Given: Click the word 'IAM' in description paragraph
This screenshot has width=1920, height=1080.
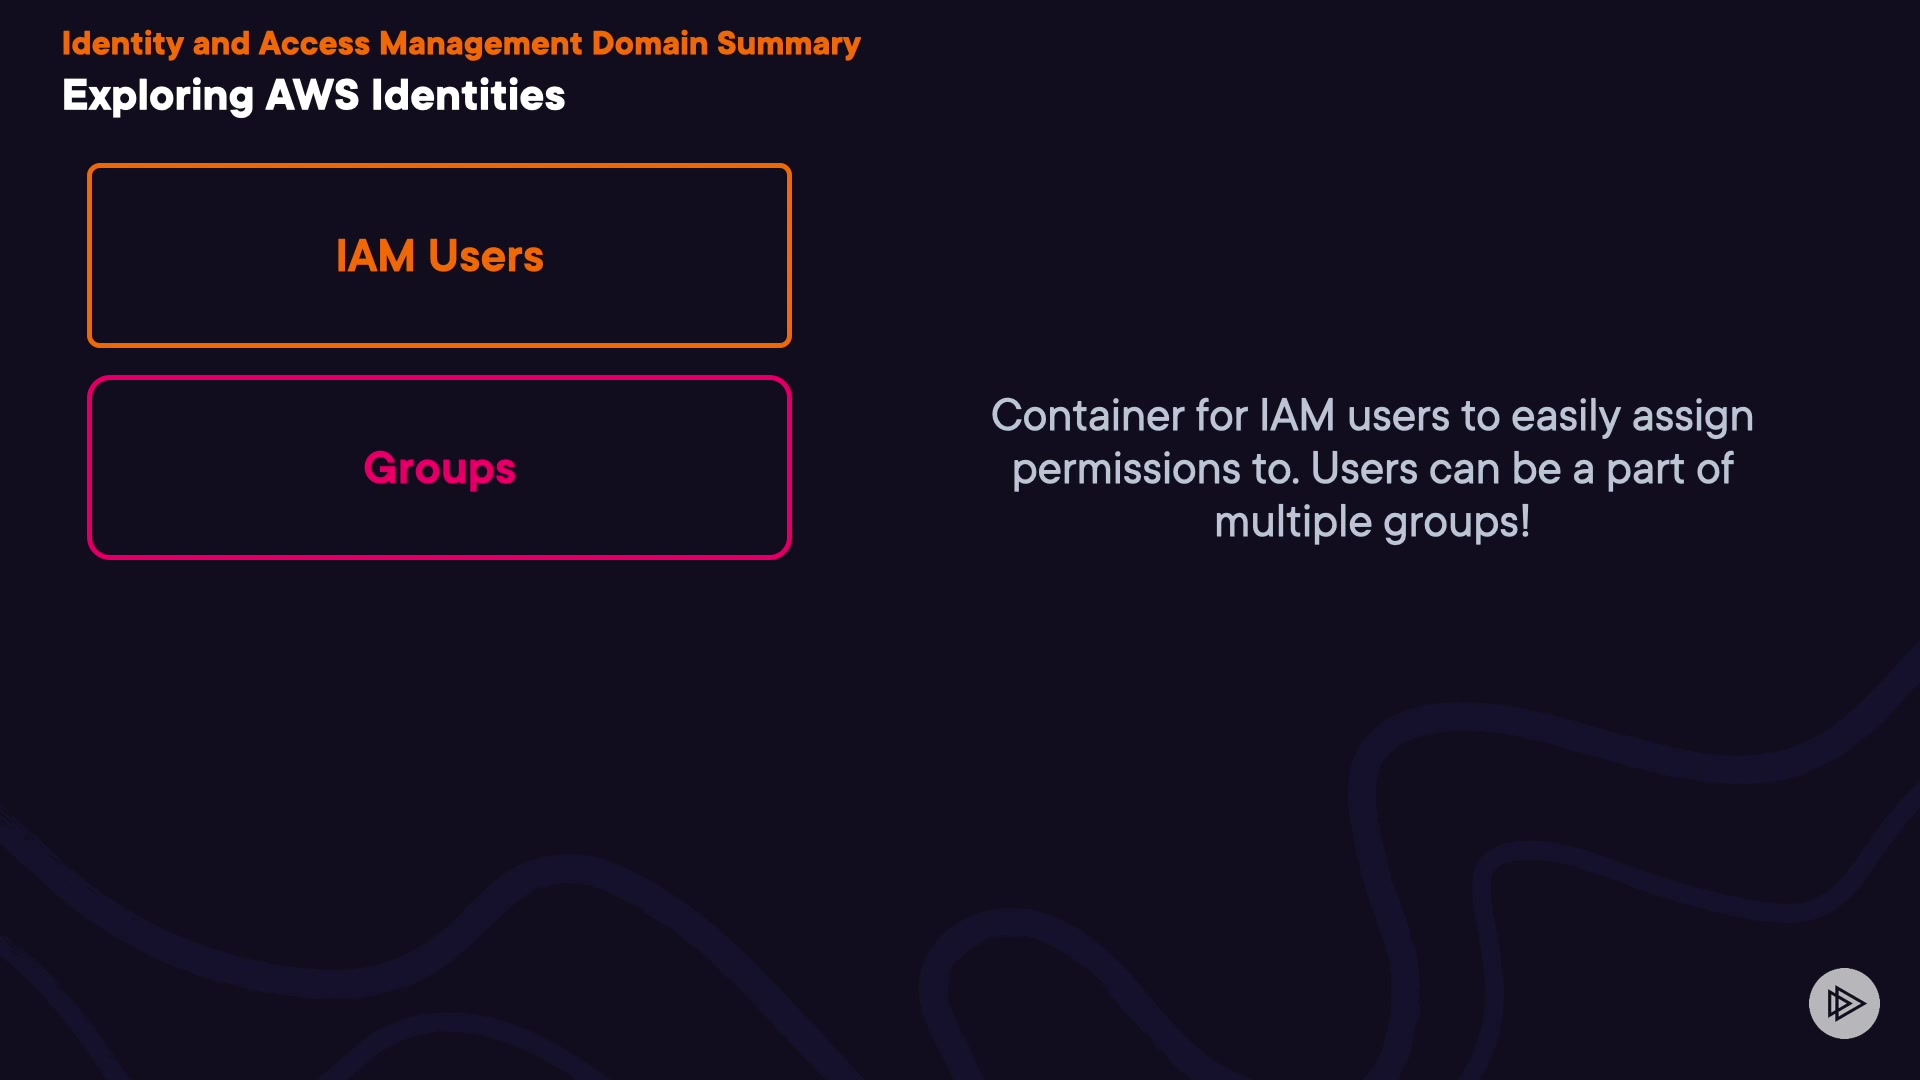Looking at the screenshot, I should click(x=1296, y=416).
